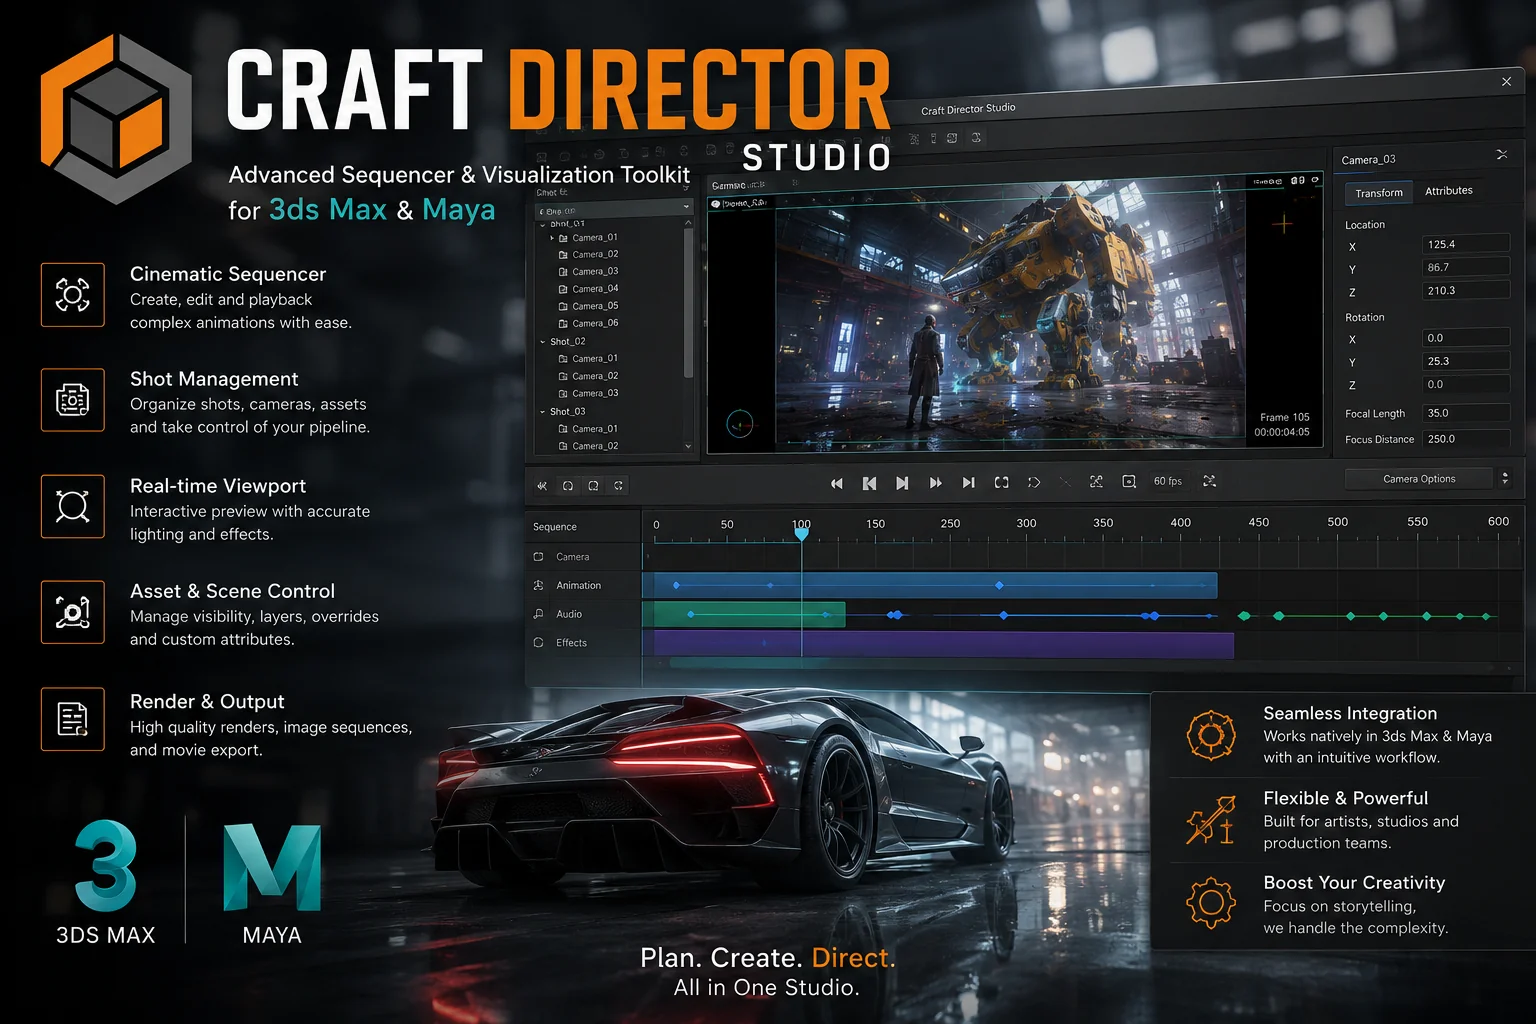
Task: Click the Cinematic Sequencer feature icon
Action: click(73, 295)
